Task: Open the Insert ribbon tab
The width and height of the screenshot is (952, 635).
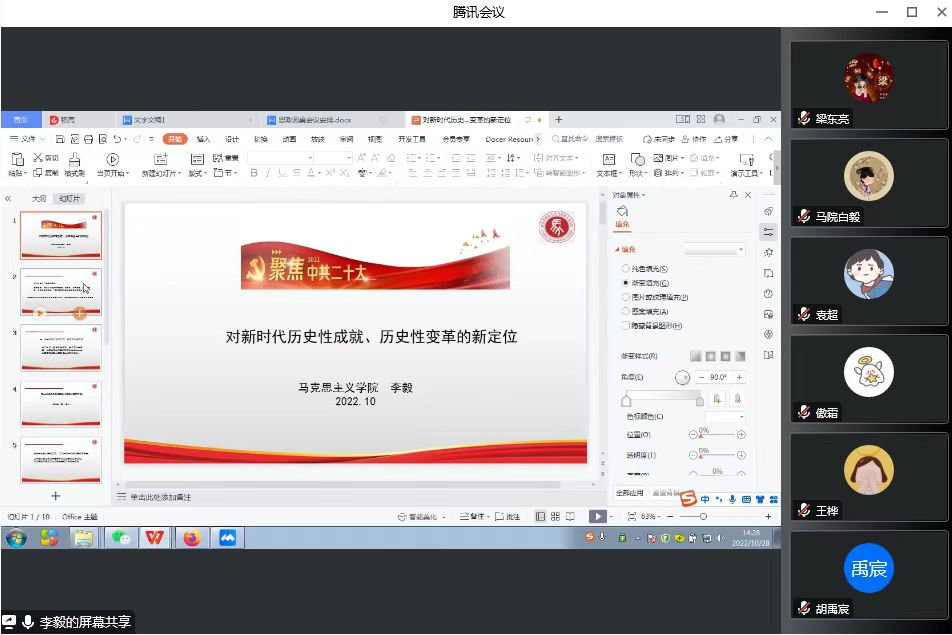Action: click(x=204, y=139)
